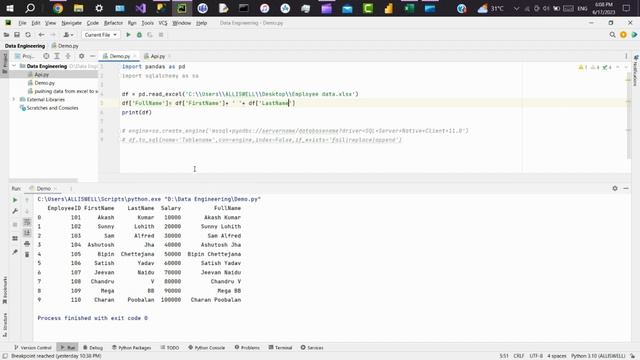Open the Refactor menu
This screenshot has width=640, height=360.
113,23
